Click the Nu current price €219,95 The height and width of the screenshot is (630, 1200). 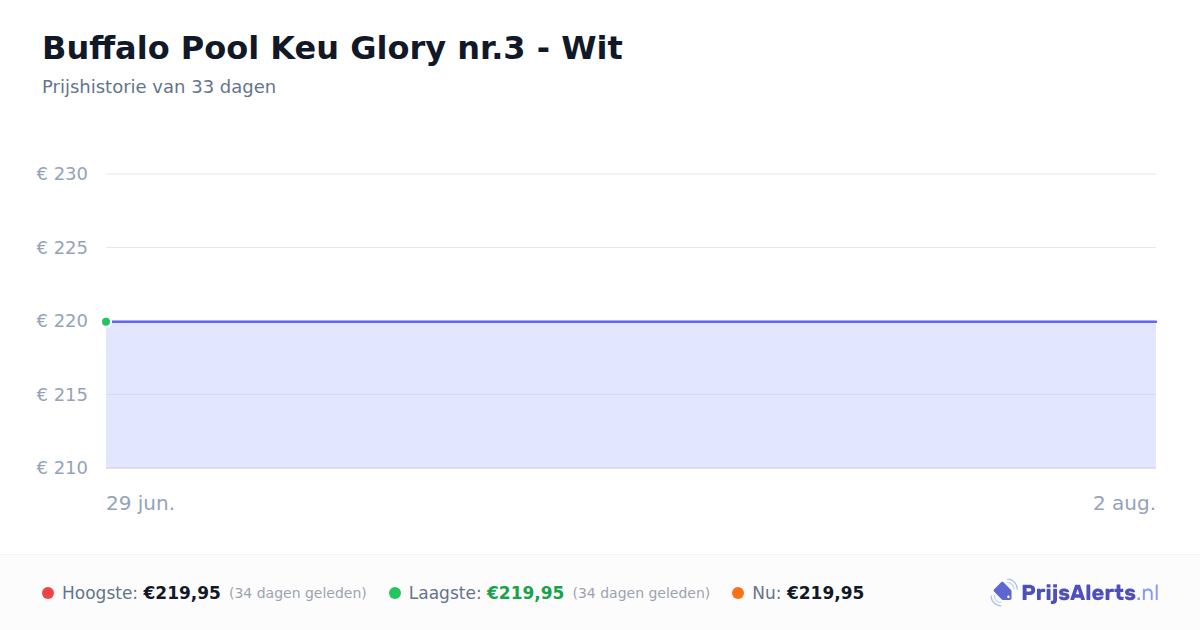[825, 593]
